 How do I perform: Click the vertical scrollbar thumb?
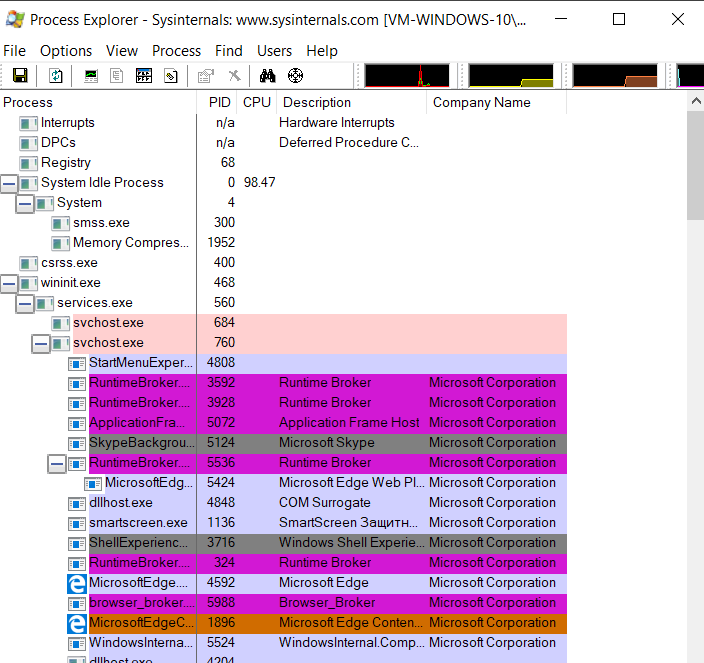click(695, 165)
